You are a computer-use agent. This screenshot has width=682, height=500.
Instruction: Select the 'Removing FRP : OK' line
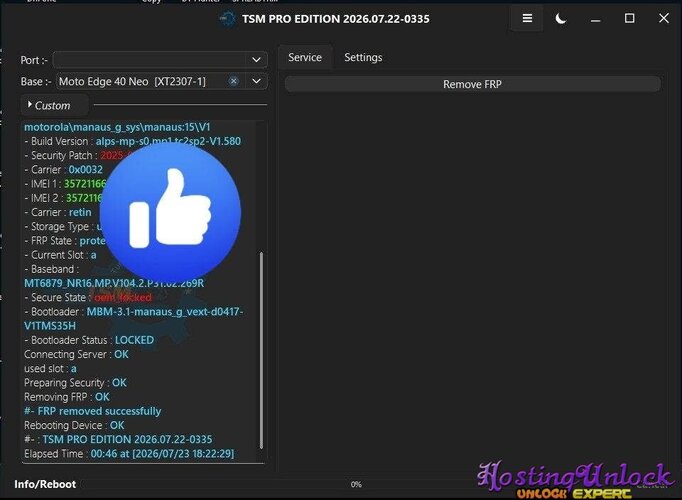(x=67, y=397)
